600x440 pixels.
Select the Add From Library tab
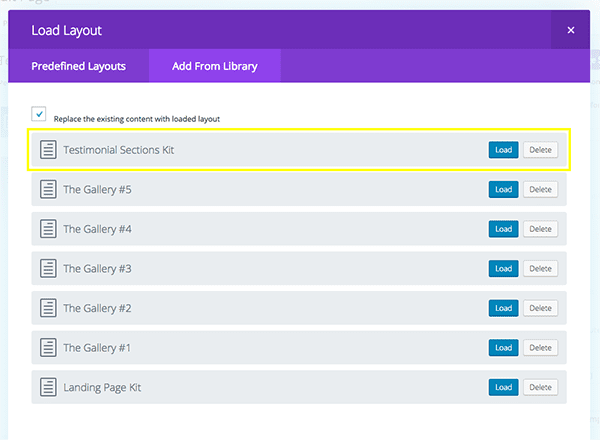click(x=214, y=66)
